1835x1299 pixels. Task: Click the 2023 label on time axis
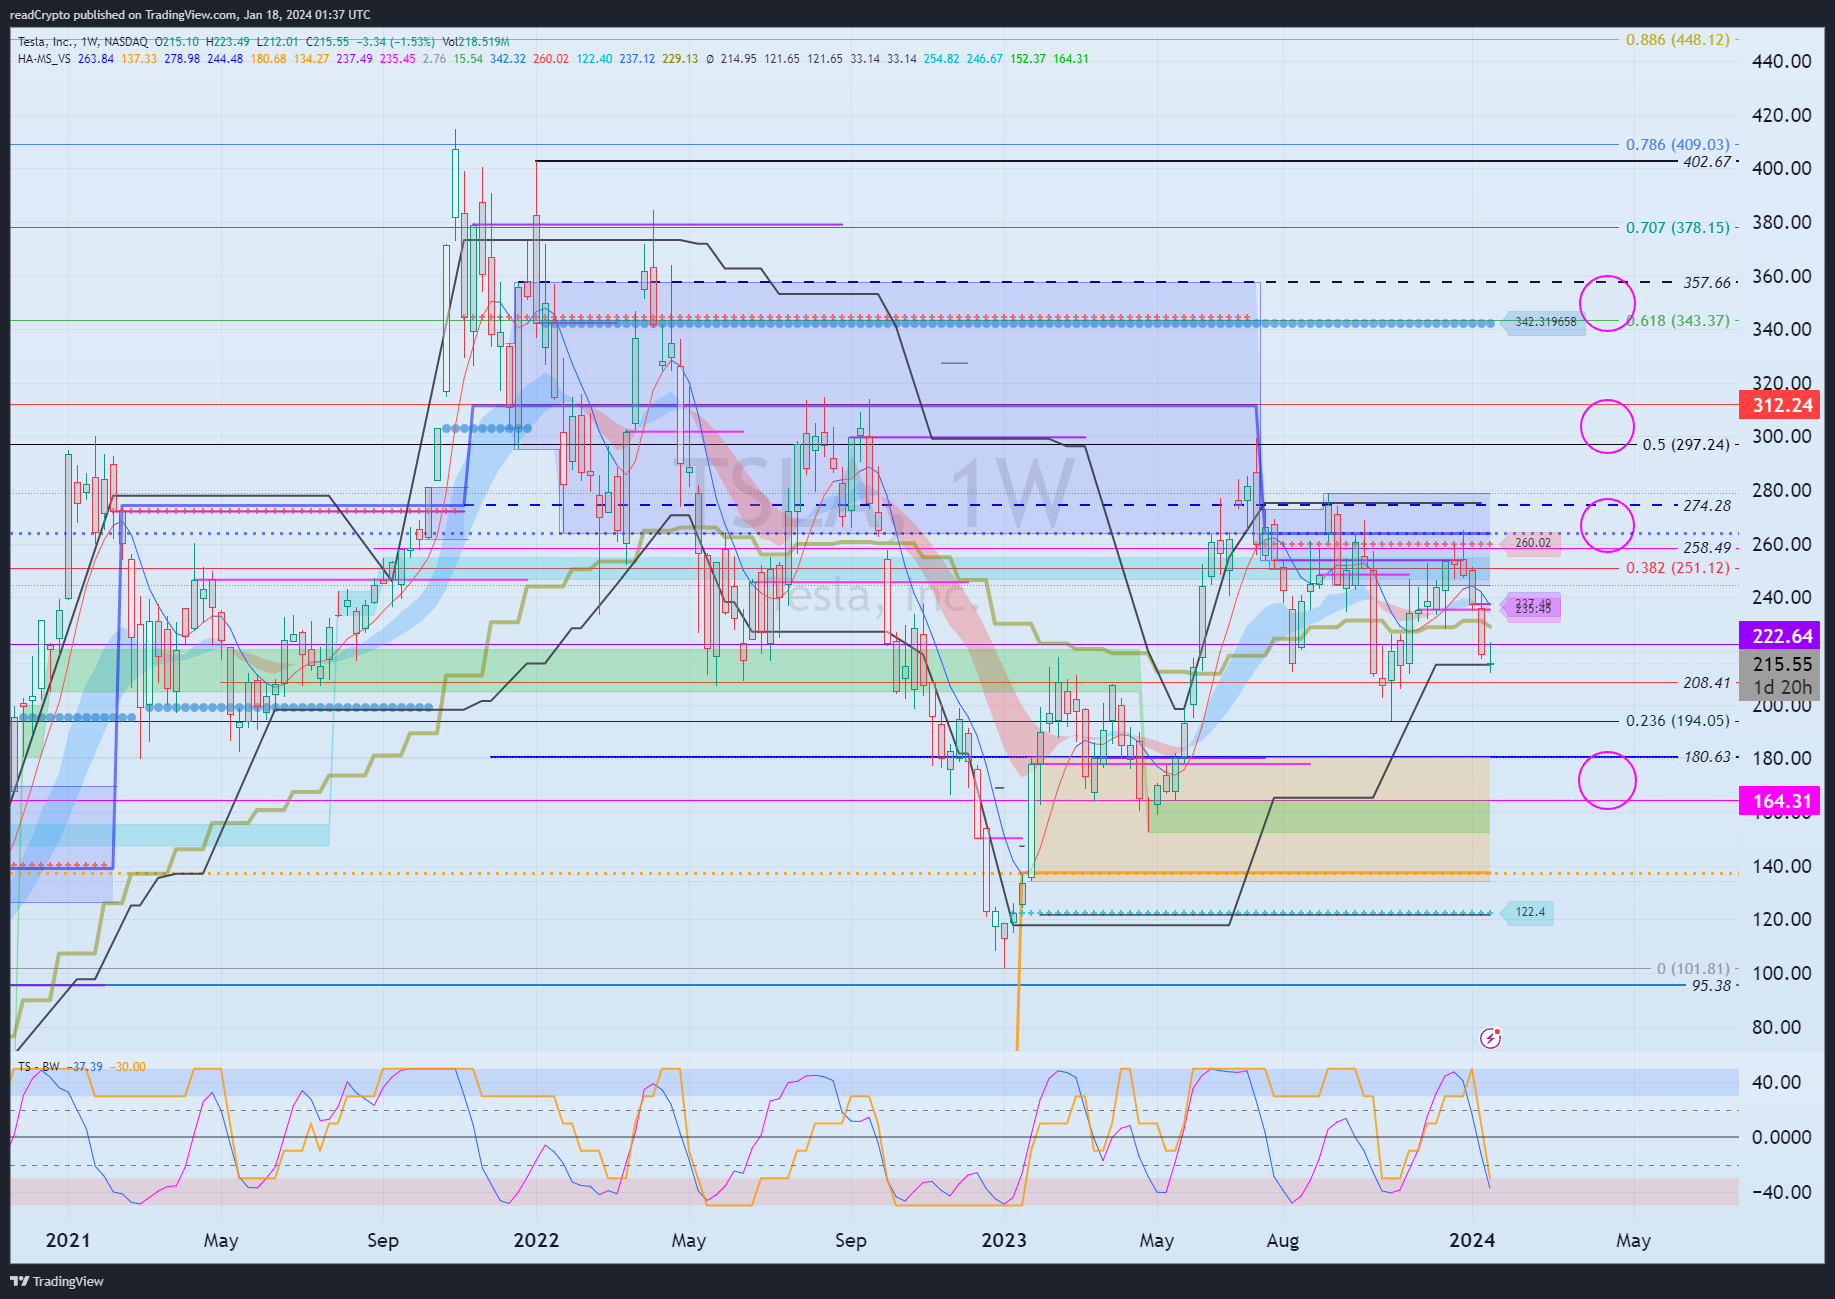1004,1240
